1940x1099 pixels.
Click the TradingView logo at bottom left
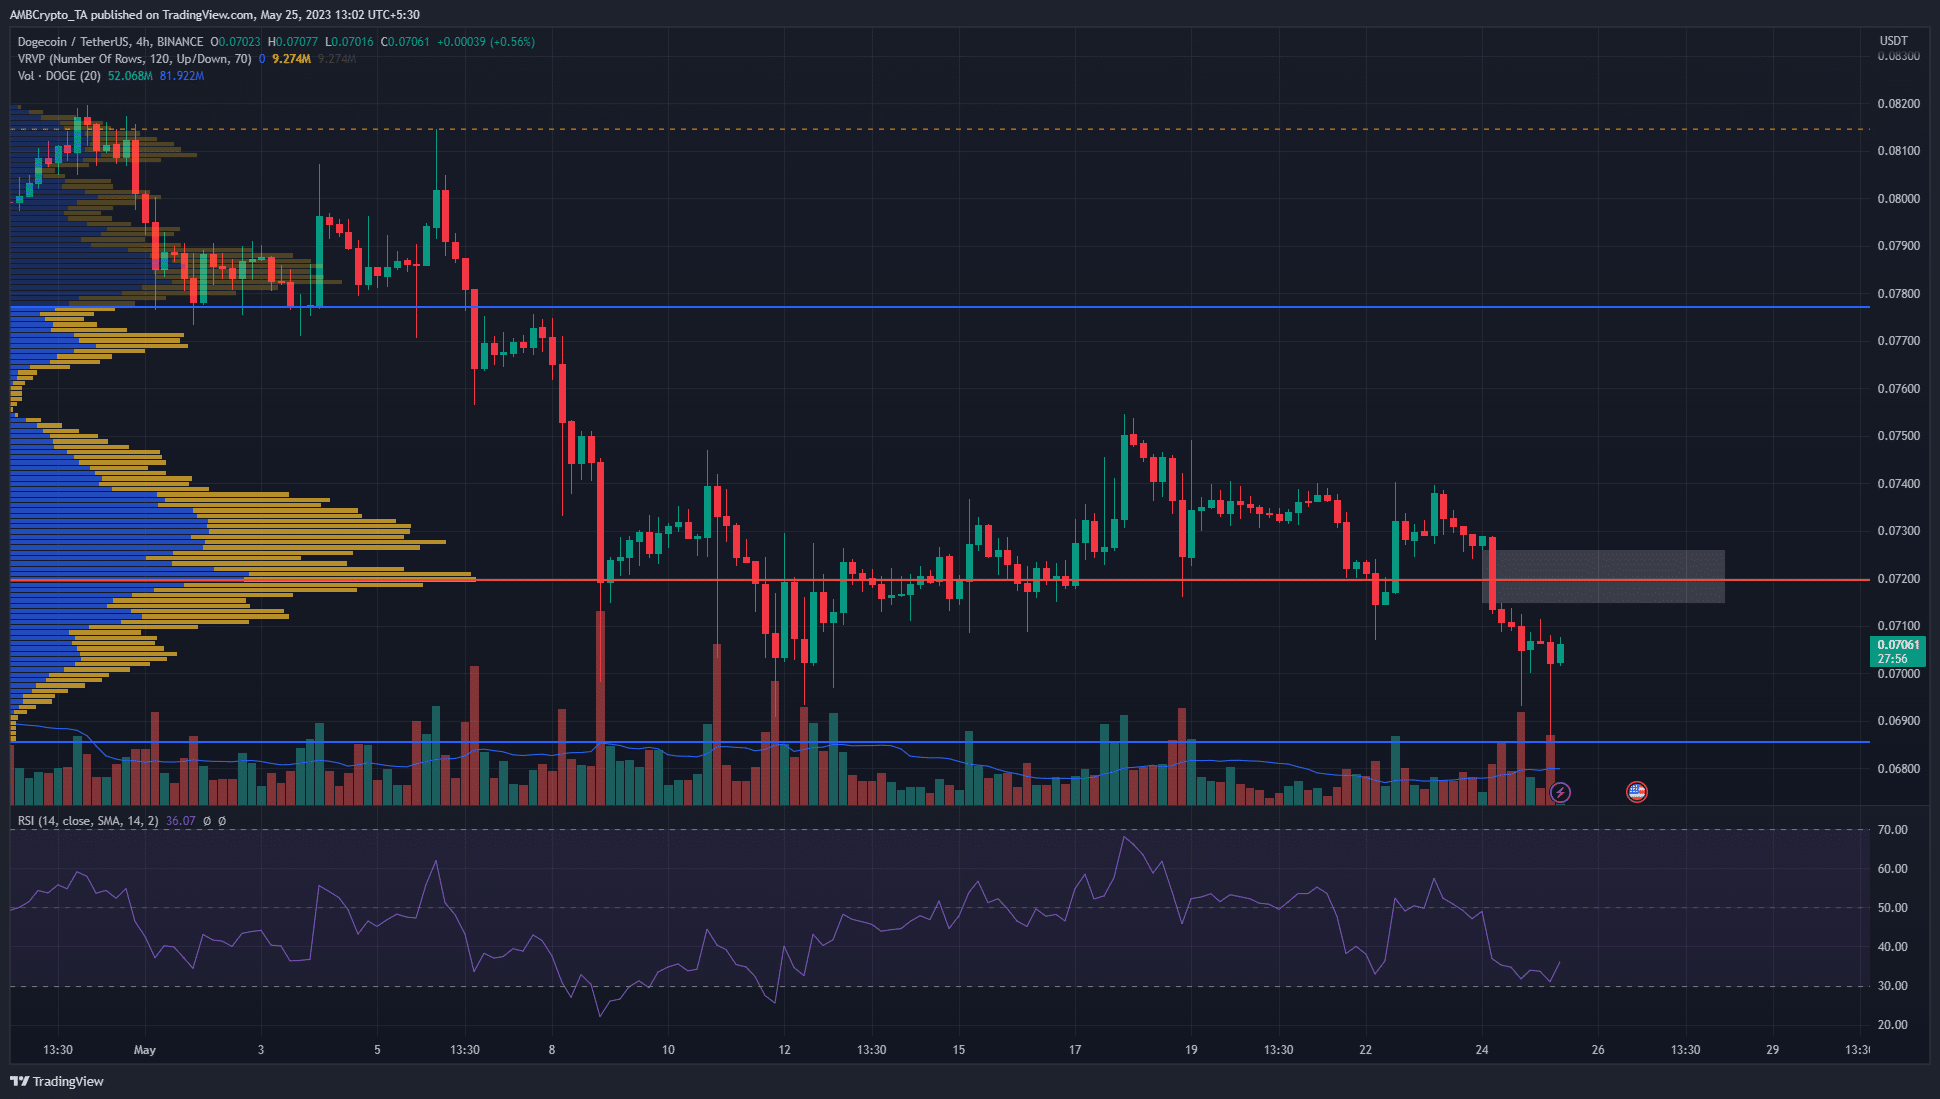point(57,1081)
